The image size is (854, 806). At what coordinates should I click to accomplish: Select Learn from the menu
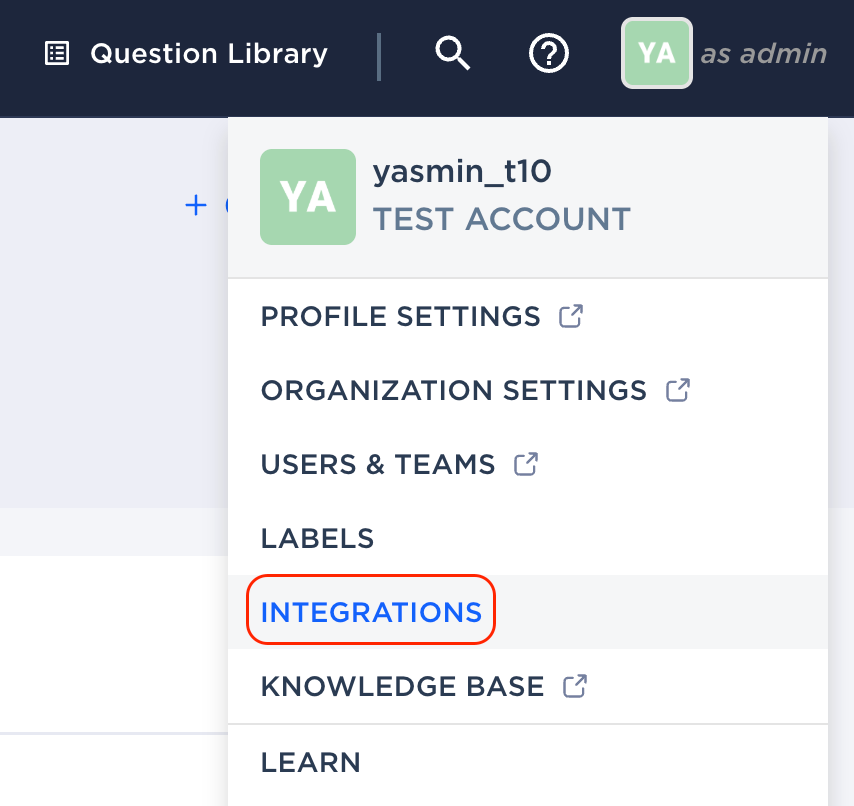click(310, 762)
